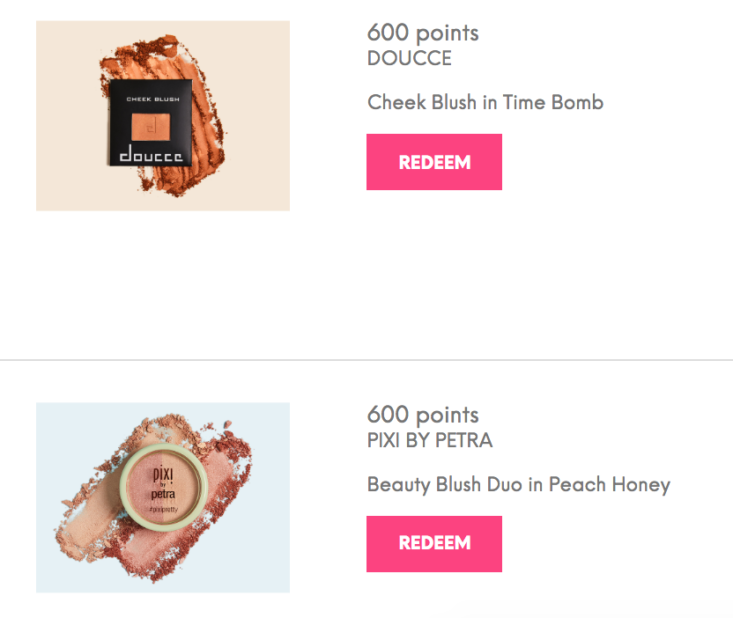Viewport: 733px width, 618px height.
Task: Select the 600 points label above PIXI BY PETRA
Action: (x=423, y=415)
